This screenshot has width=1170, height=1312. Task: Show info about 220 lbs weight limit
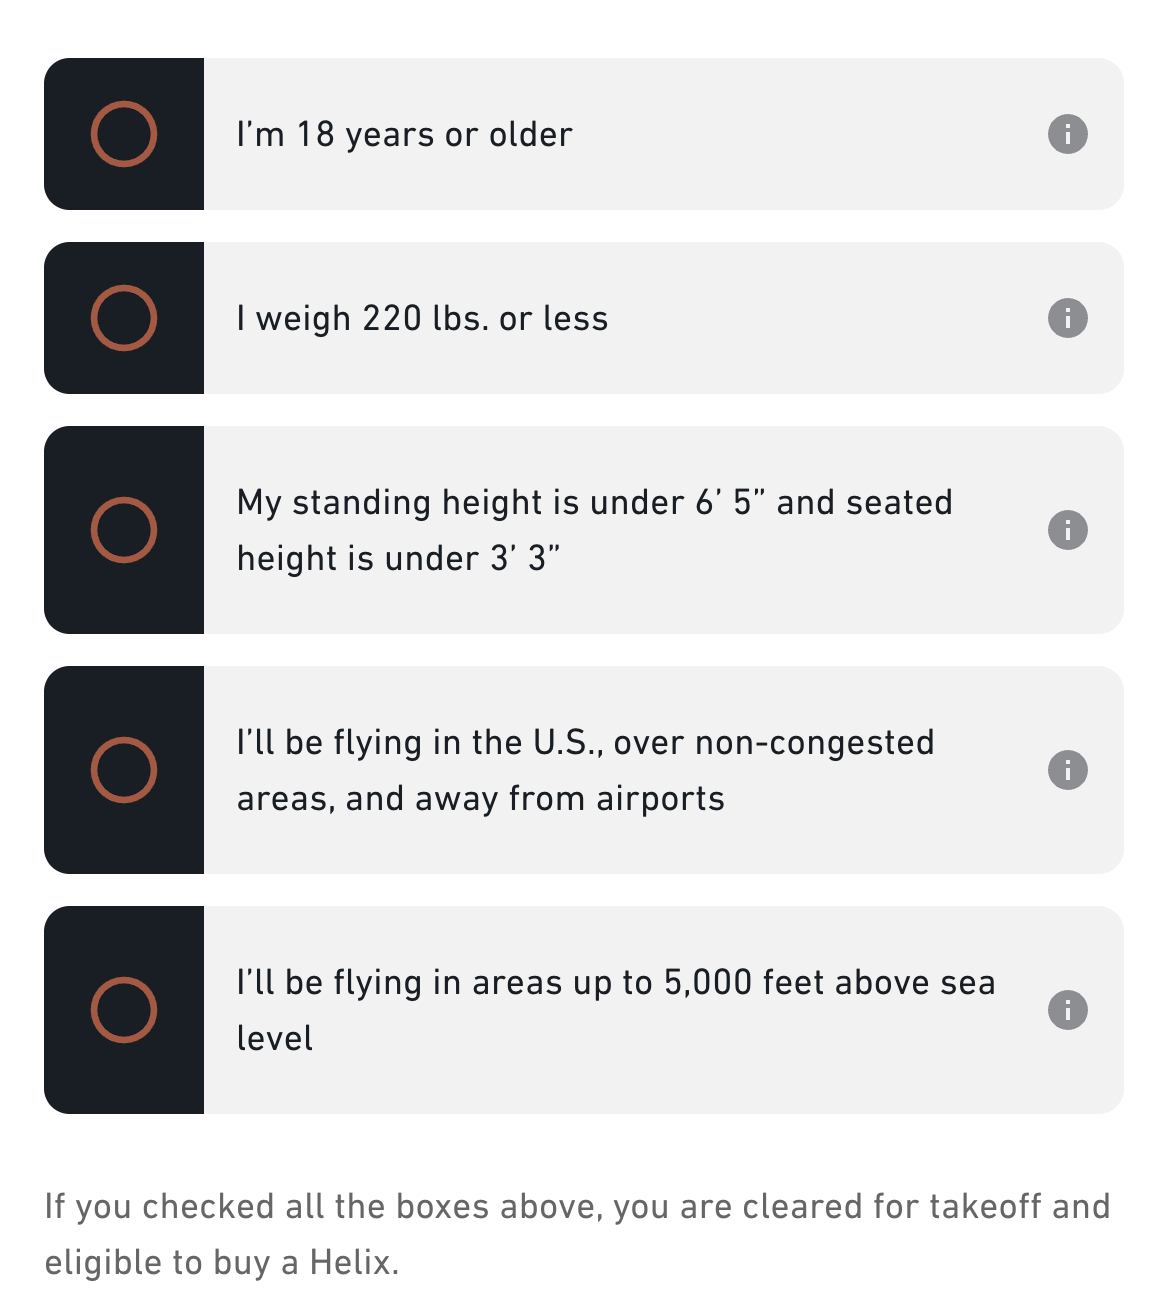click(x=1067, y=318)
